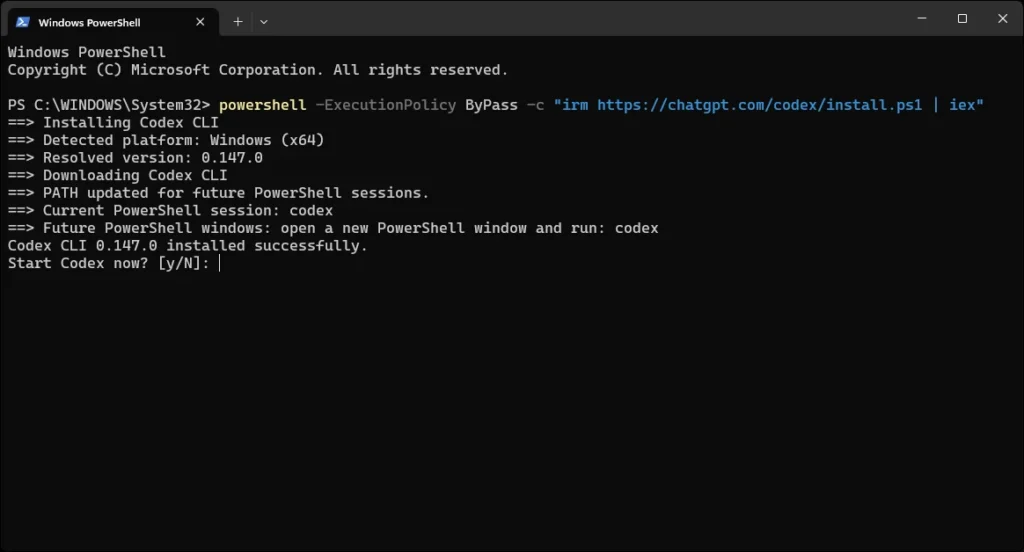Click the installed successfully message line
The width and height of the screenshot is (1024, 552).
pos(187,246)
